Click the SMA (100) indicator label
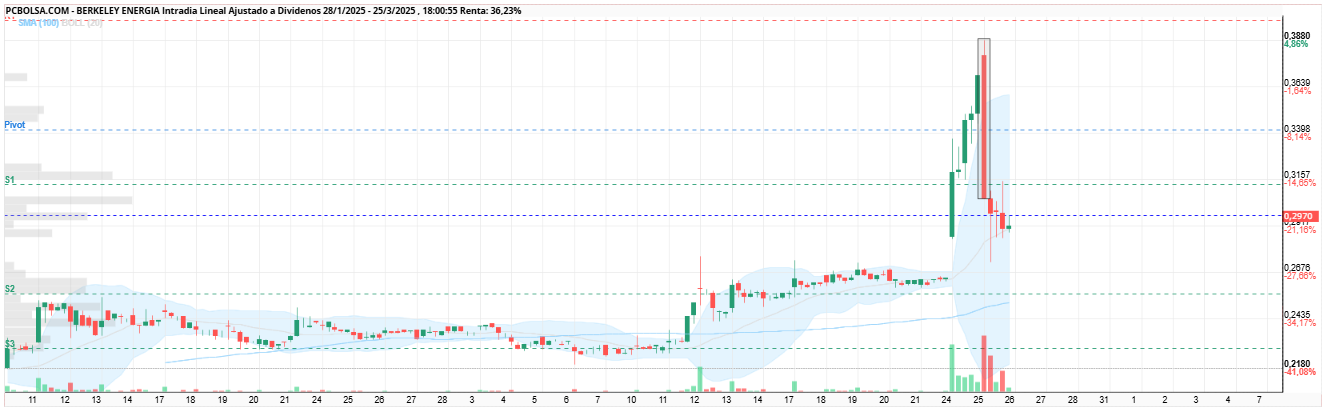 click(x=37, y=22)
